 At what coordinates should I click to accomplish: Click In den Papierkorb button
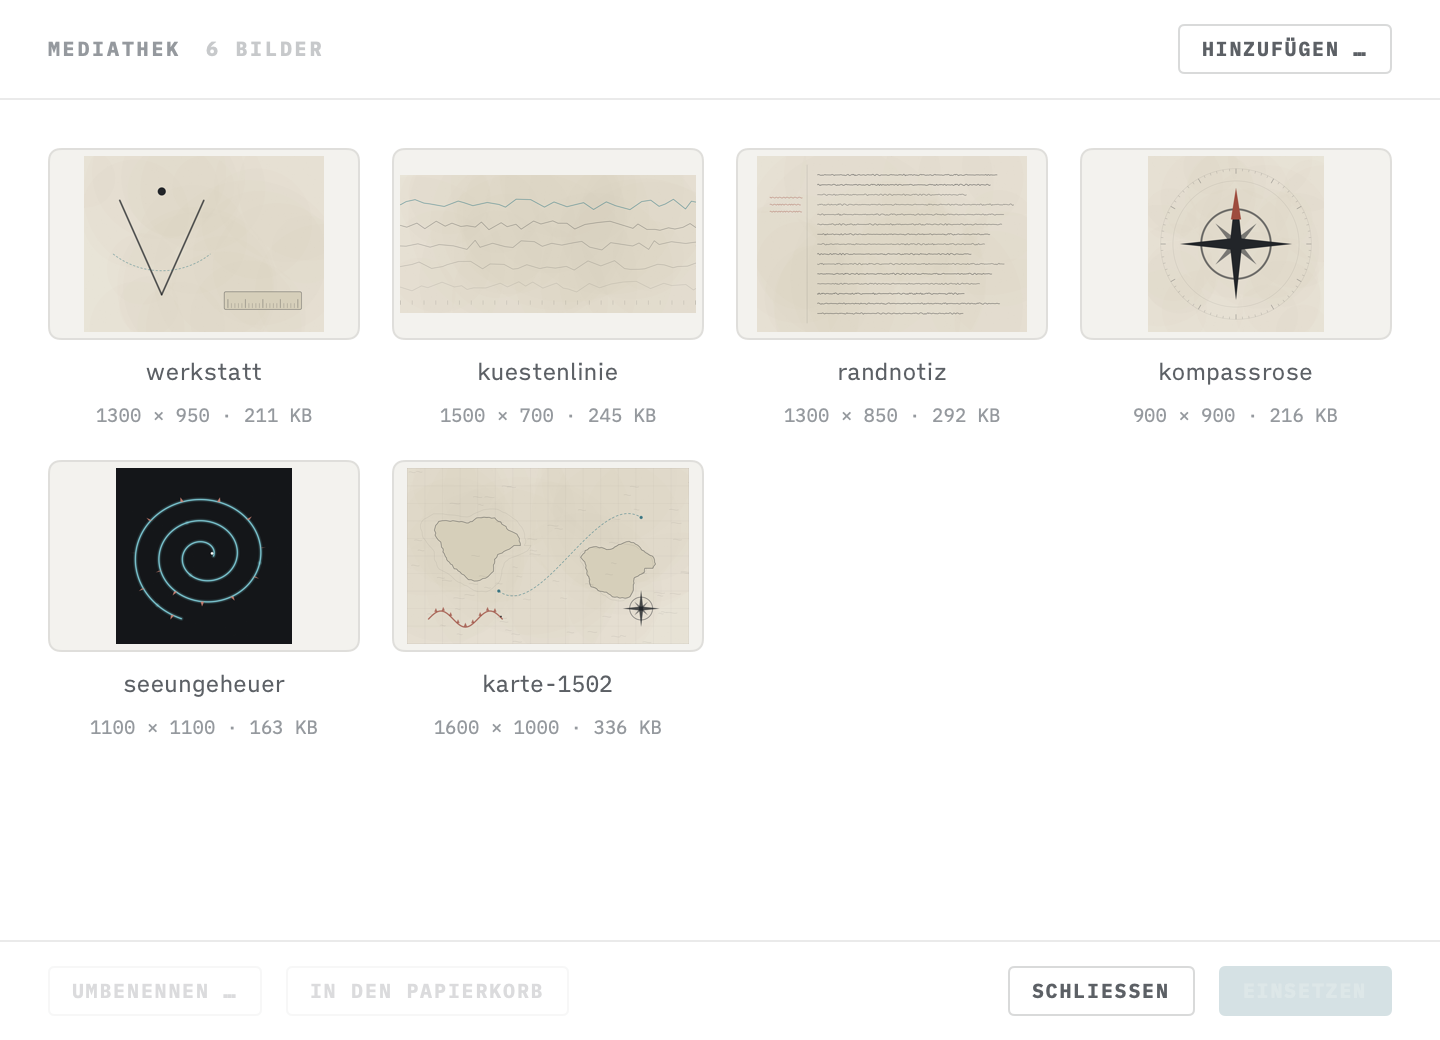coord(427,991)
